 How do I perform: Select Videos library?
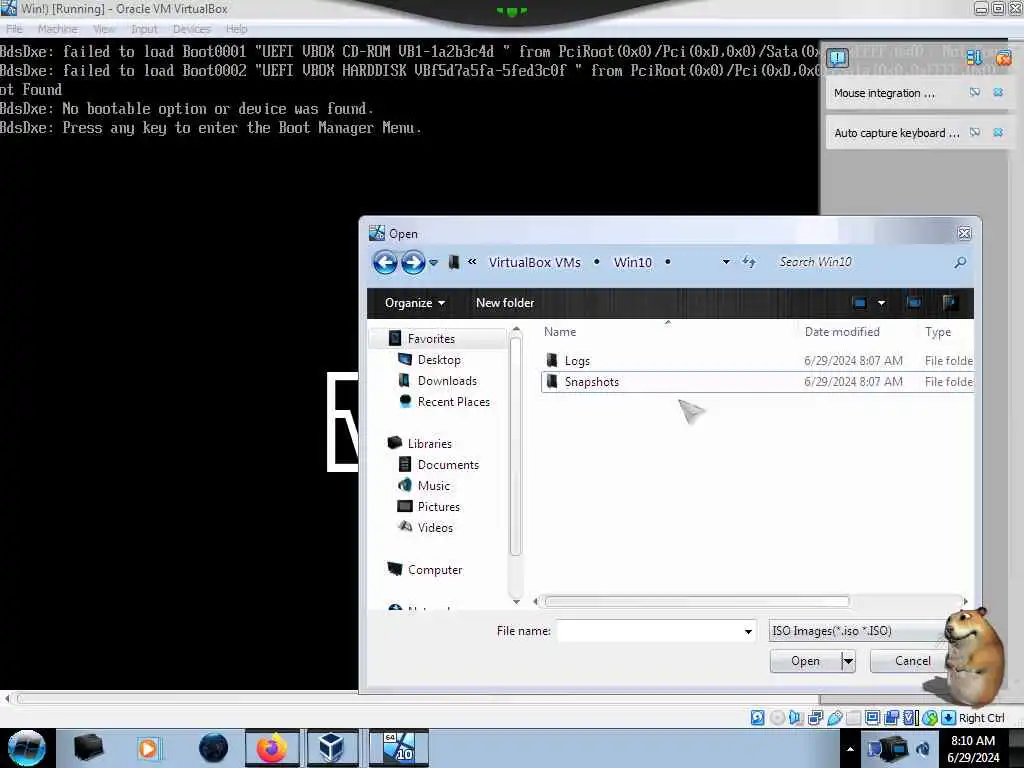pyautogui.click(x=435, y=528)
